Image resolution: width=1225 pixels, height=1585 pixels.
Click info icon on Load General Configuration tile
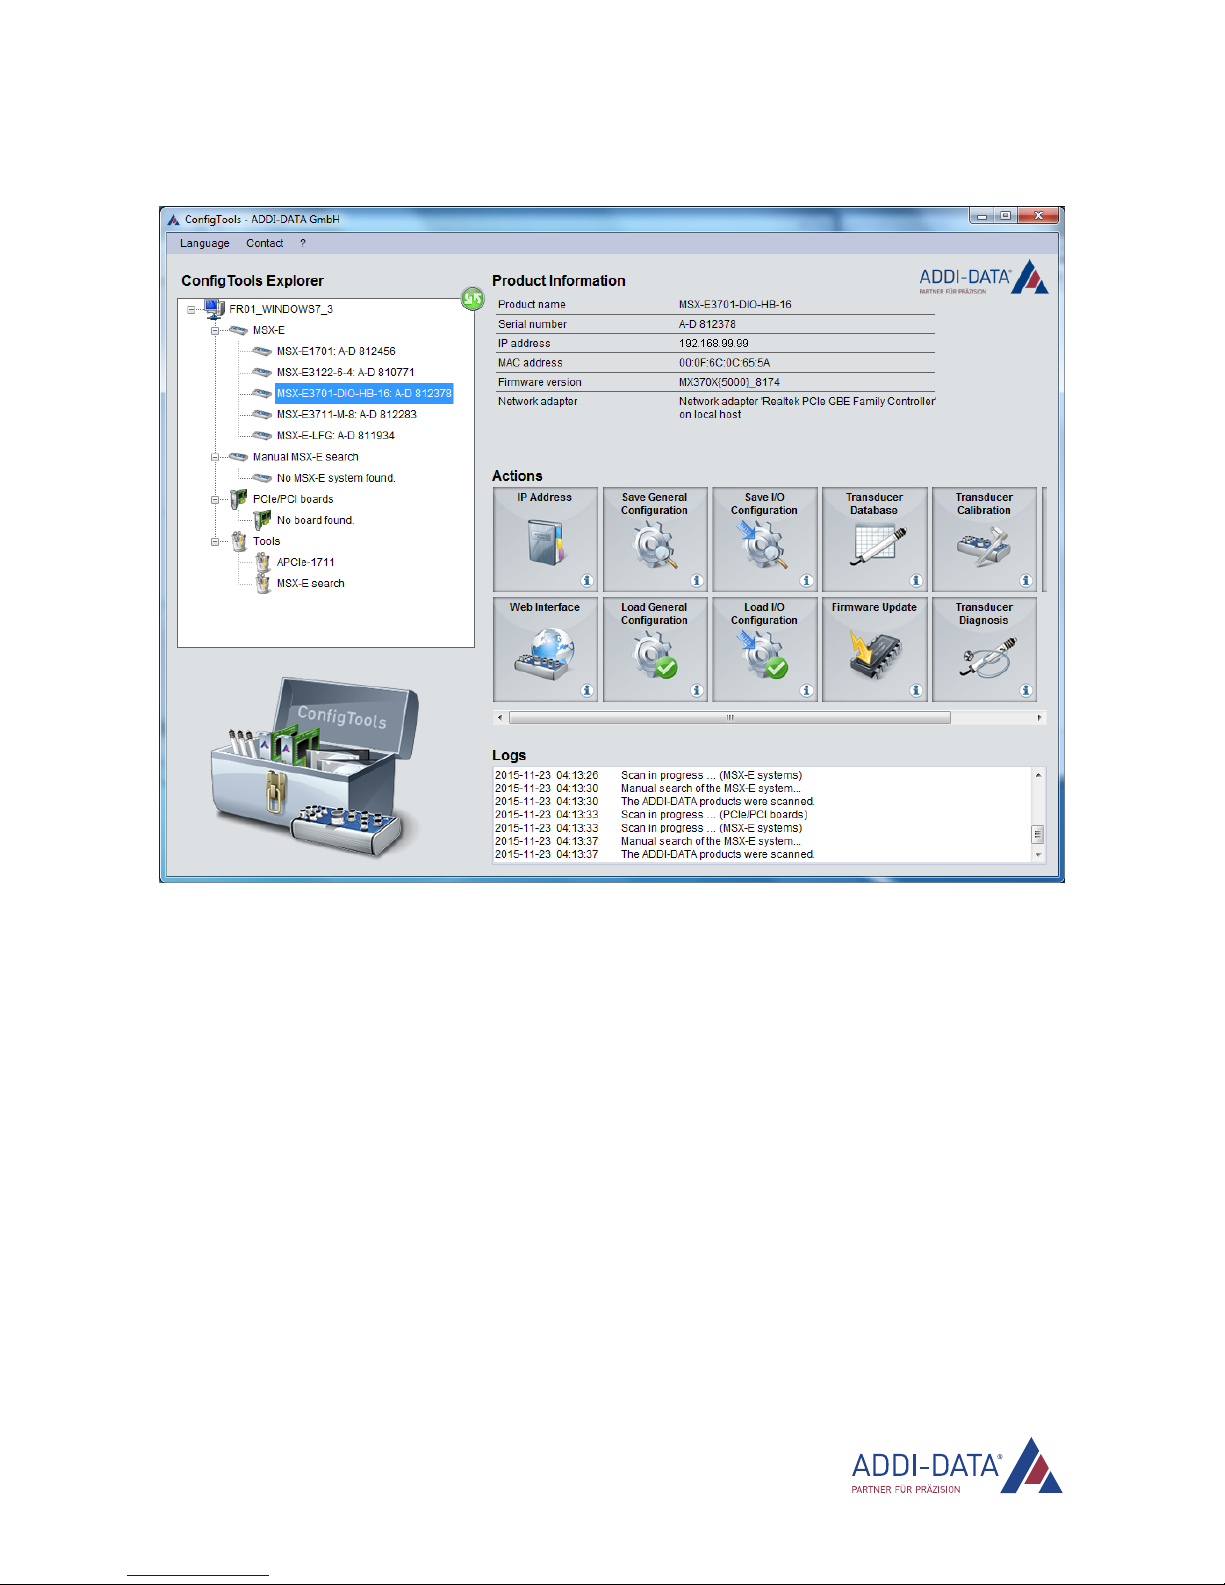click(x=697, y=691)
